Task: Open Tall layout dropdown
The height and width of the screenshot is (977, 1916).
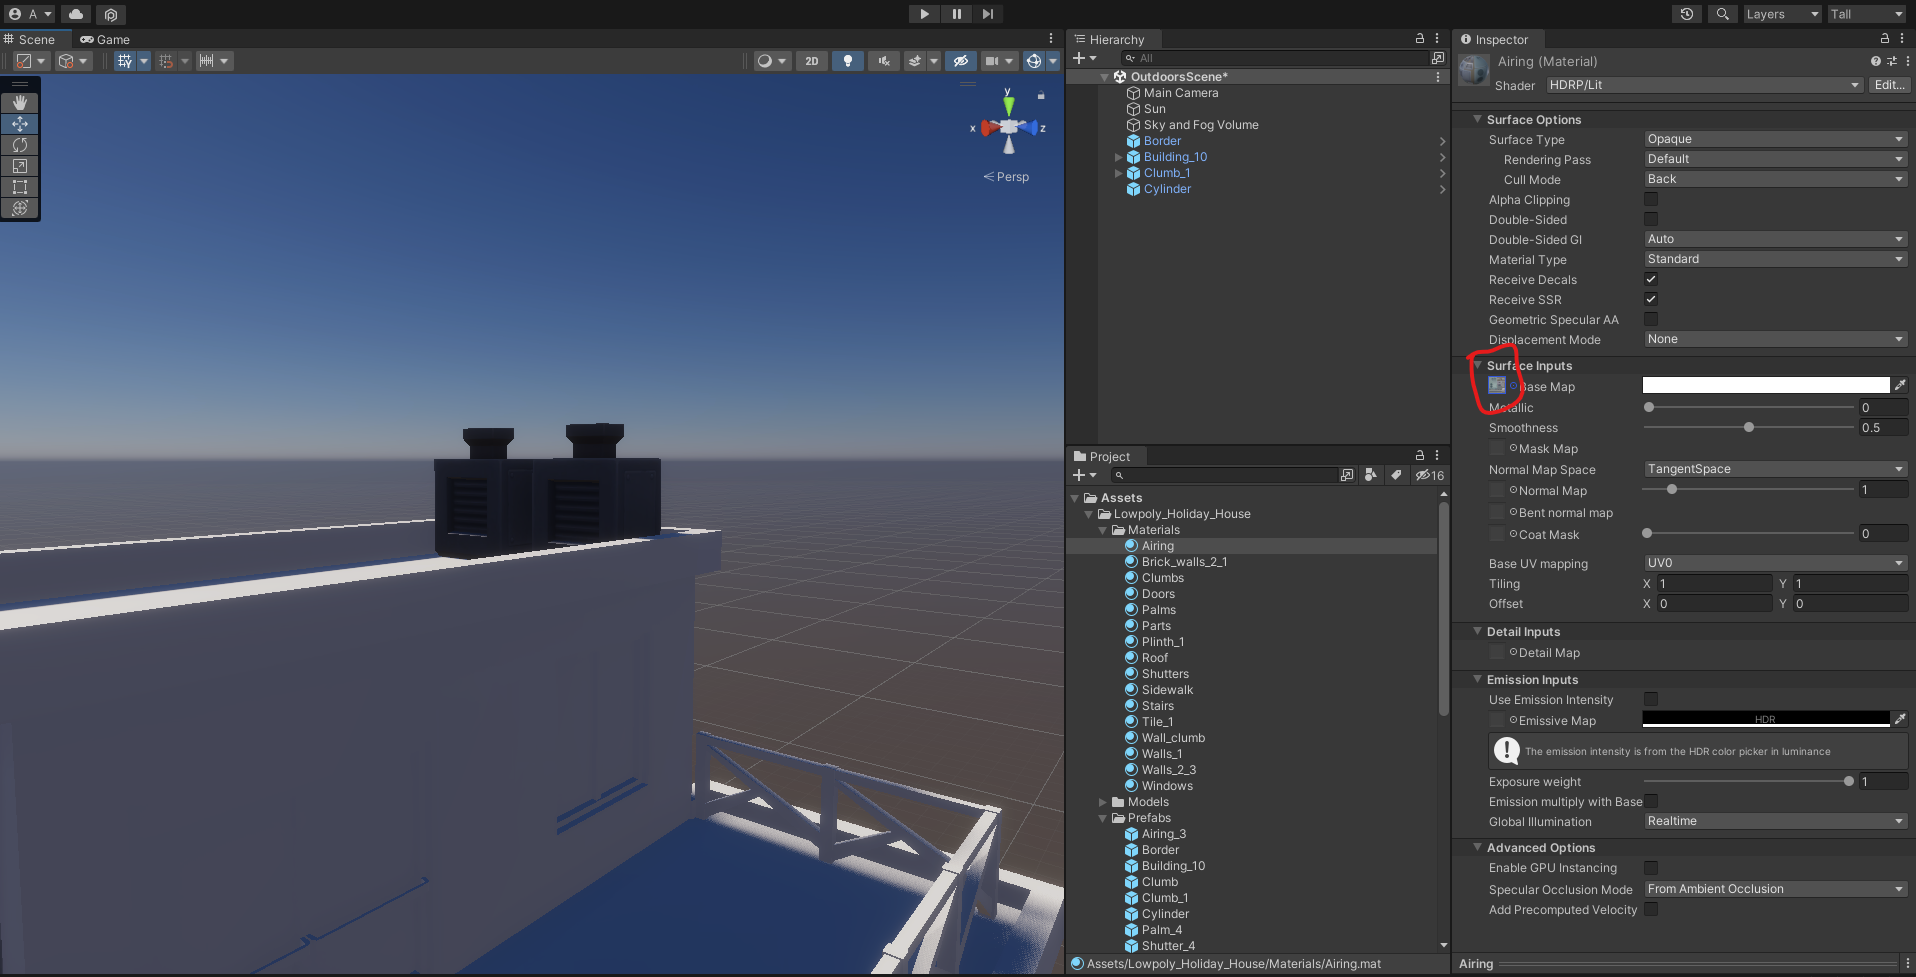Action: pos(1866,14)
